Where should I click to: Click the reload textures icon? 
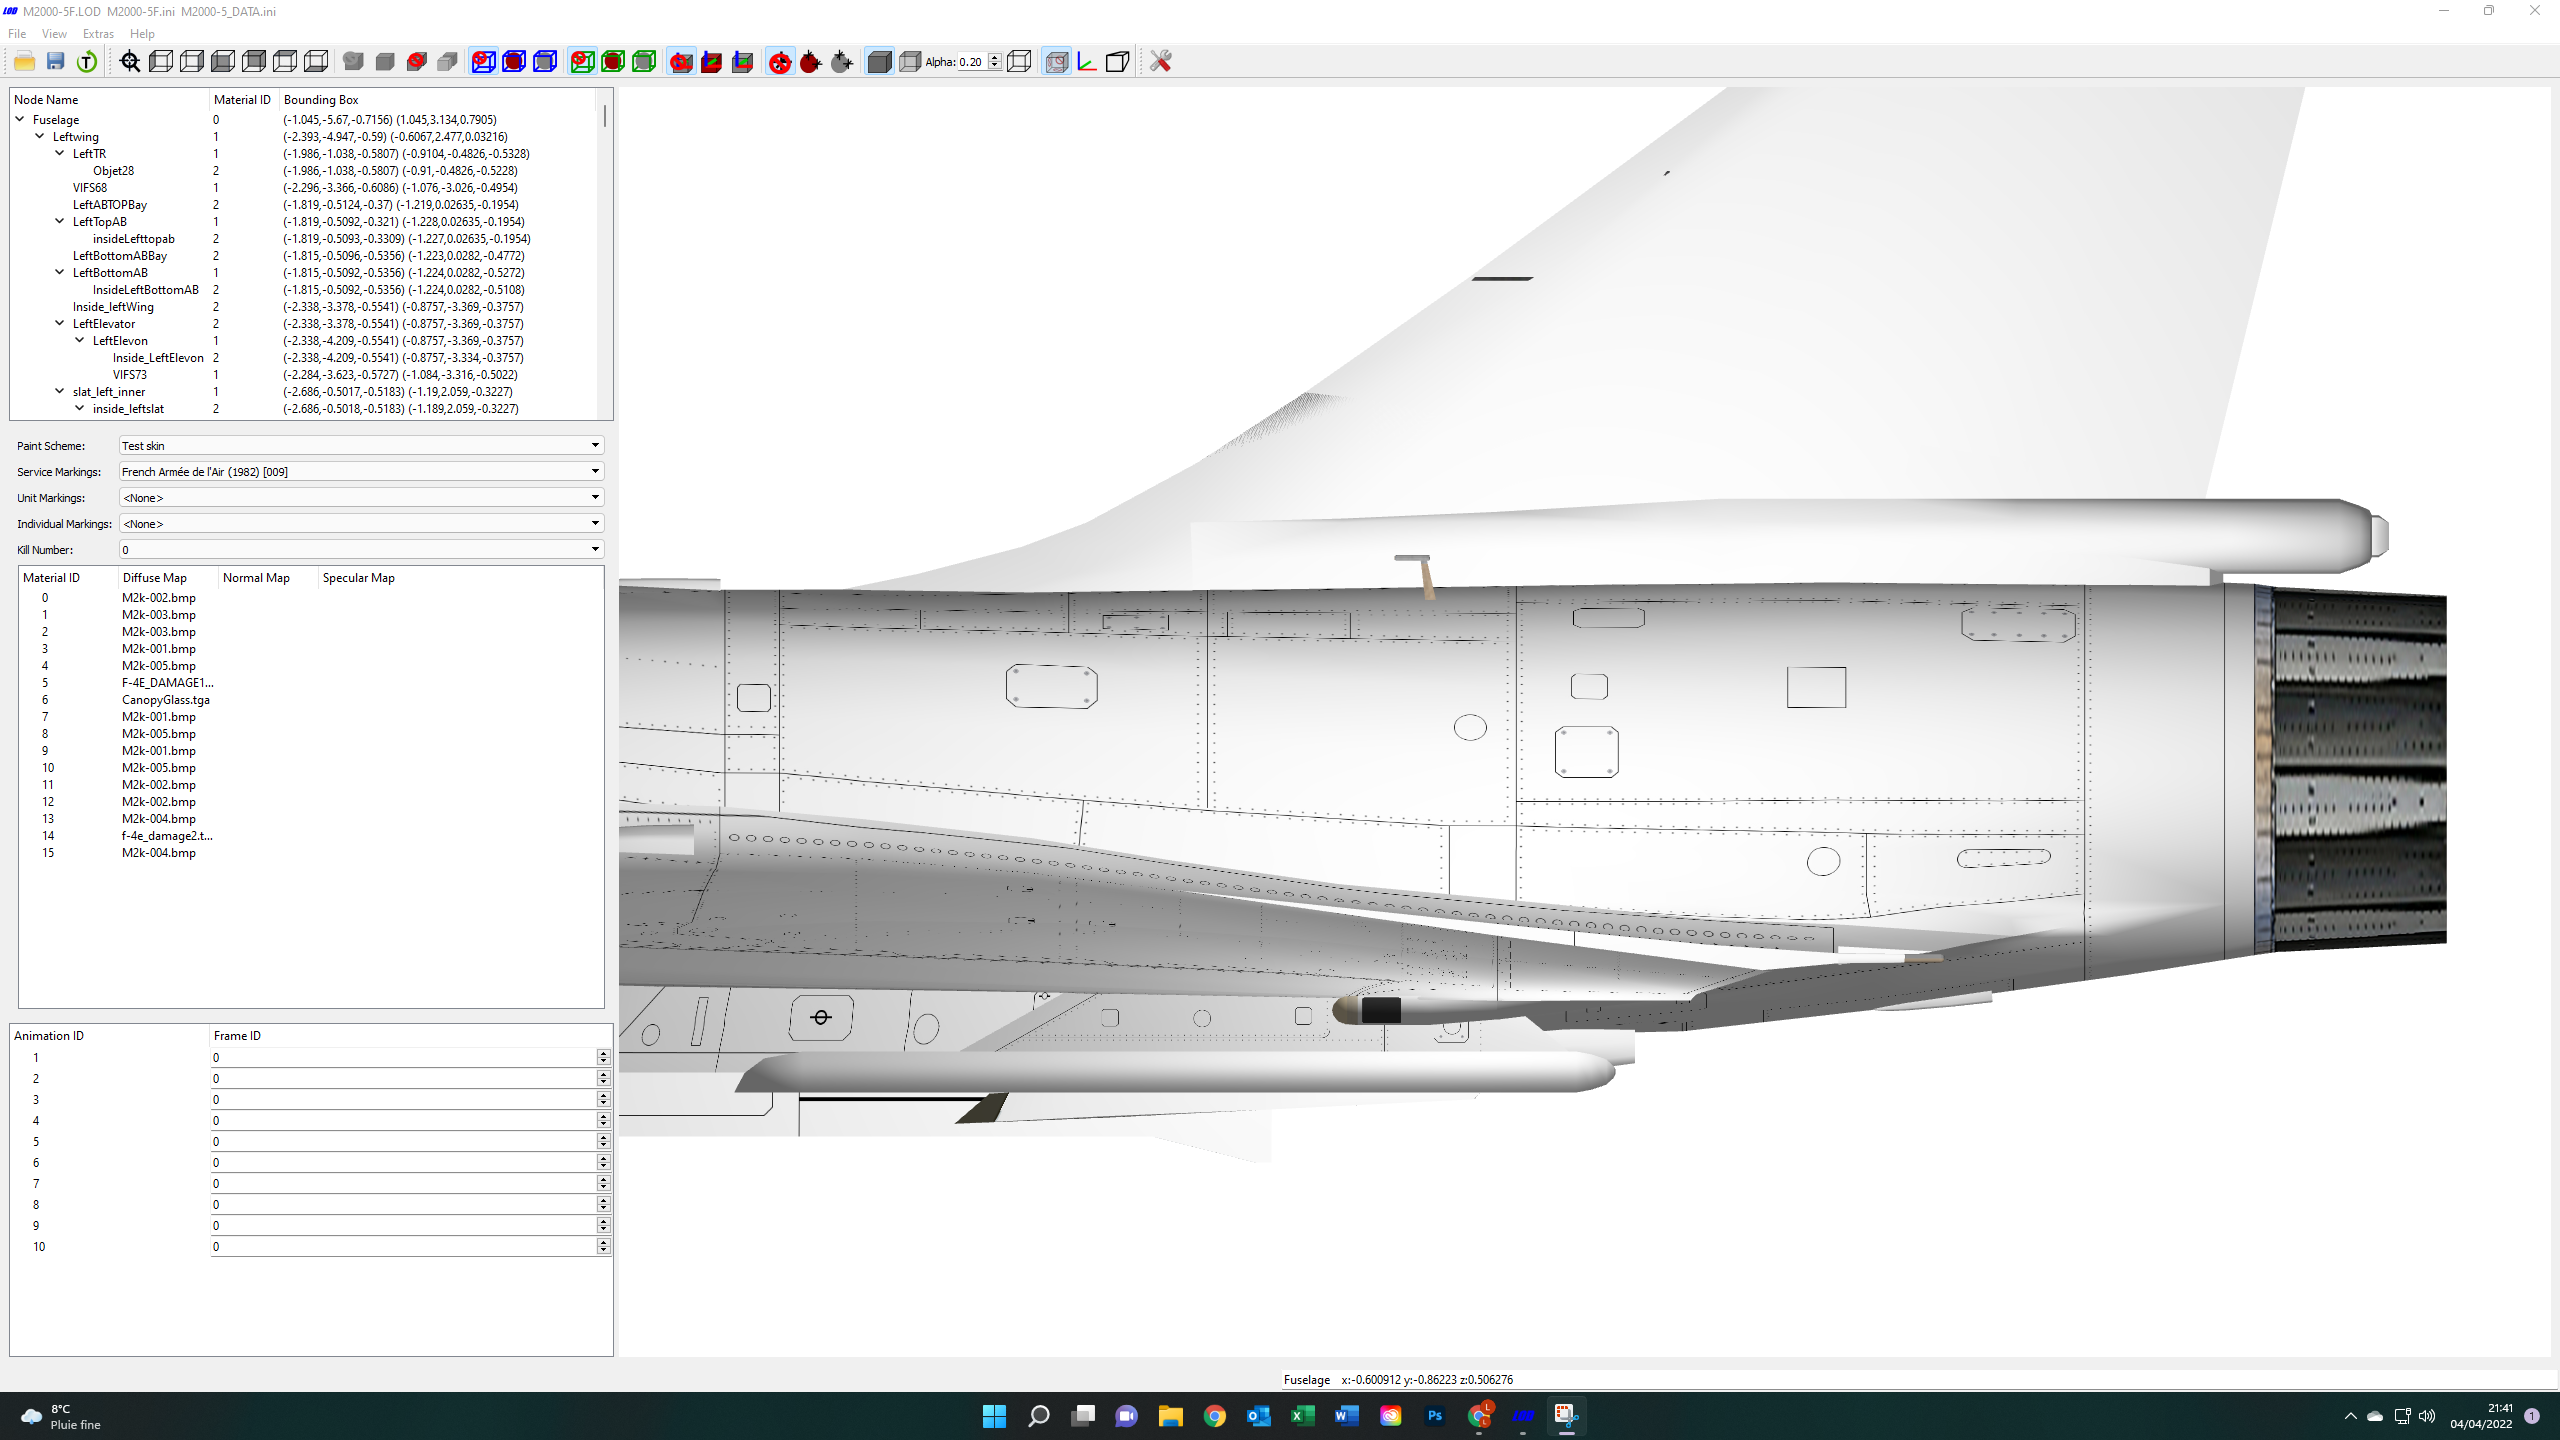(87, 62)
